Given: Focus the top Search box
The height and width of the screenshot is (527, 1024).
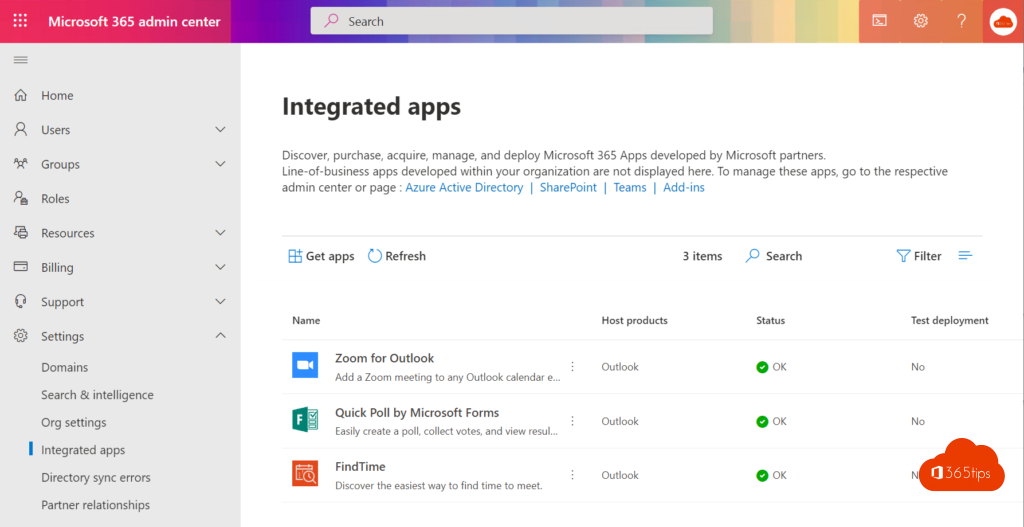Looking at the screenshot, I should (511, 21).
